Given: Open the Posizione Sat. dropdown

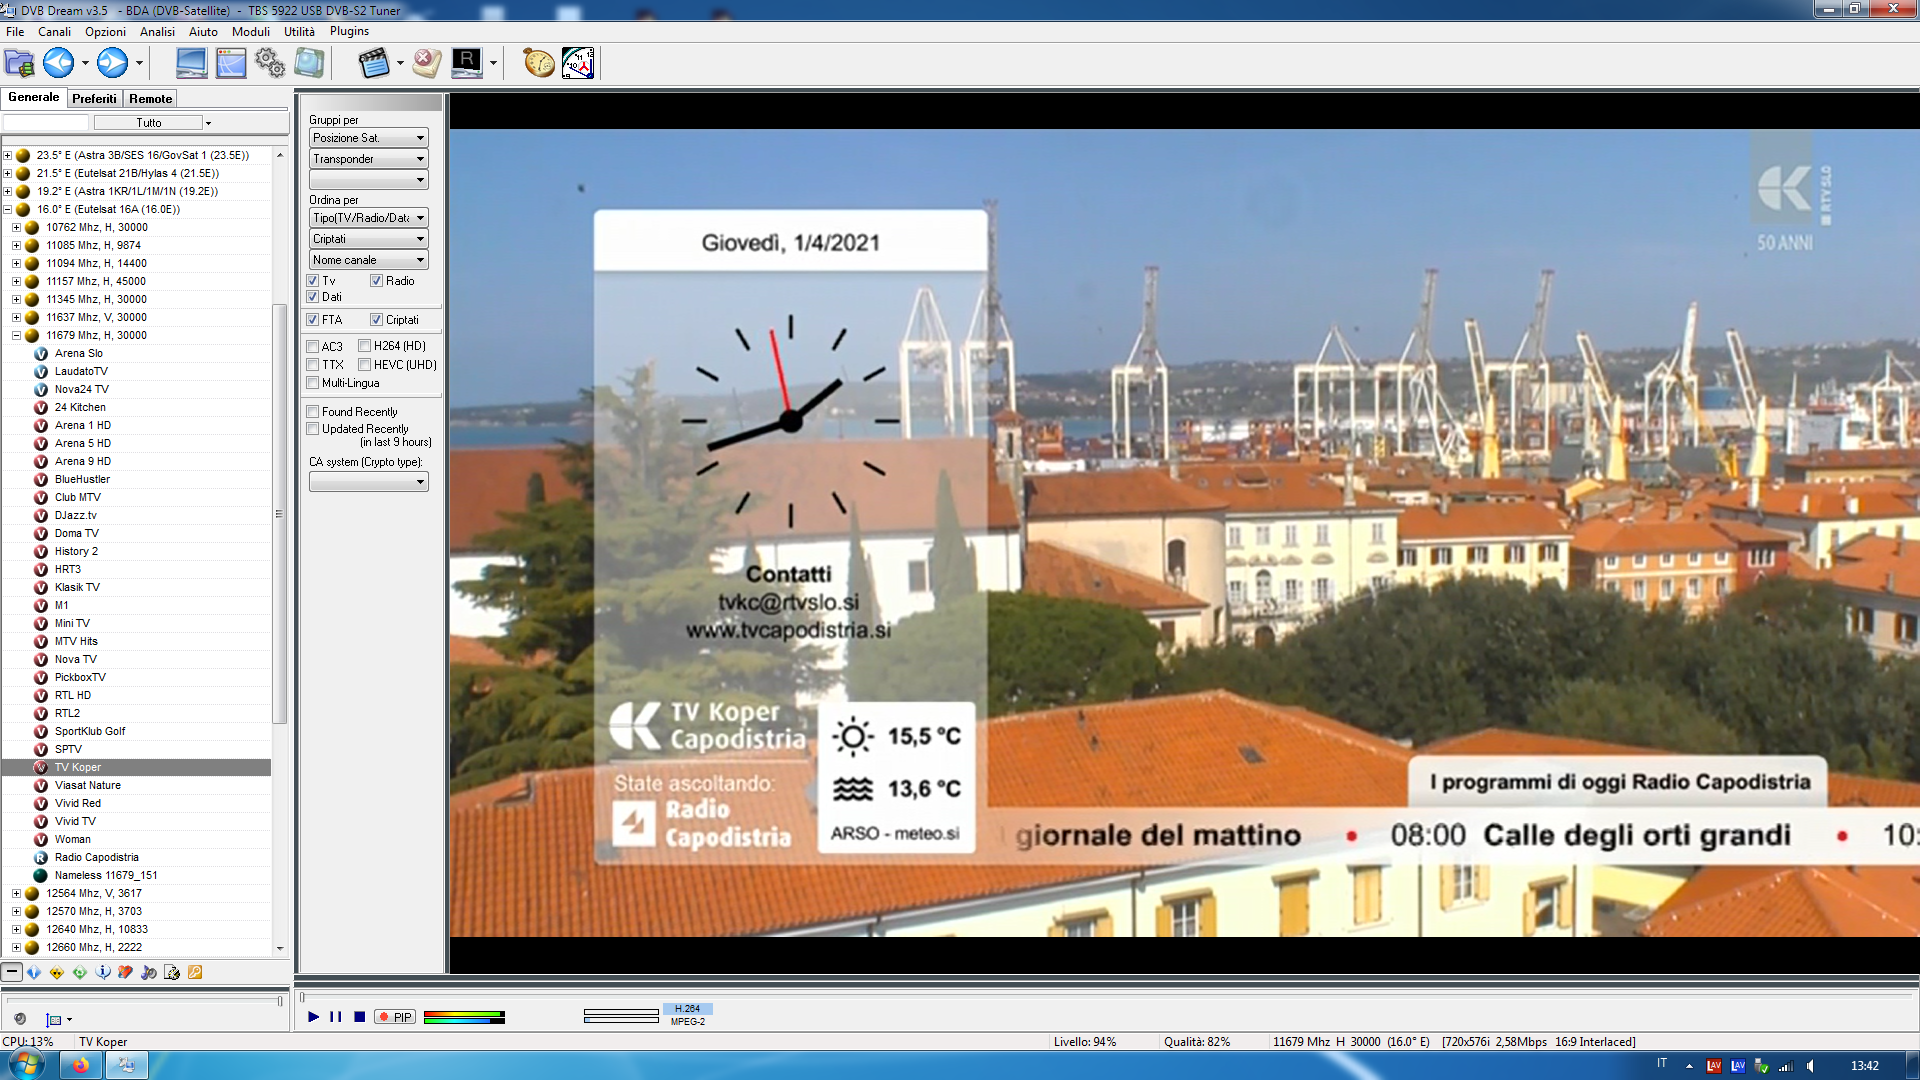Looking at the screenshot, I should (x=369, y=138).
